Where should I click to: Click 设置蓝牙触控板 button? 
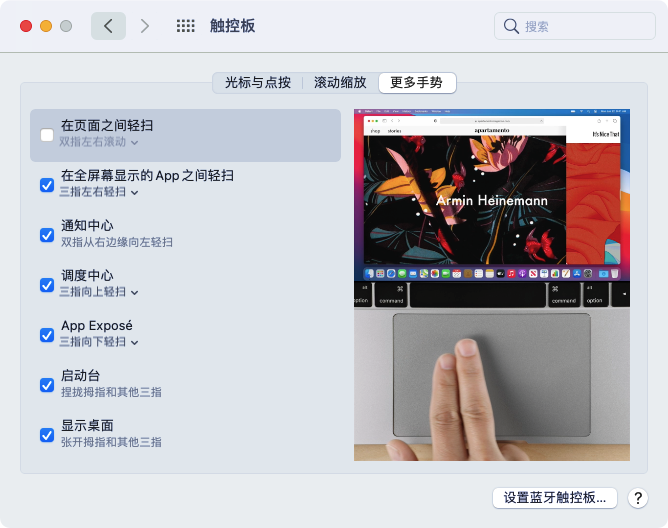pos(555,498)
